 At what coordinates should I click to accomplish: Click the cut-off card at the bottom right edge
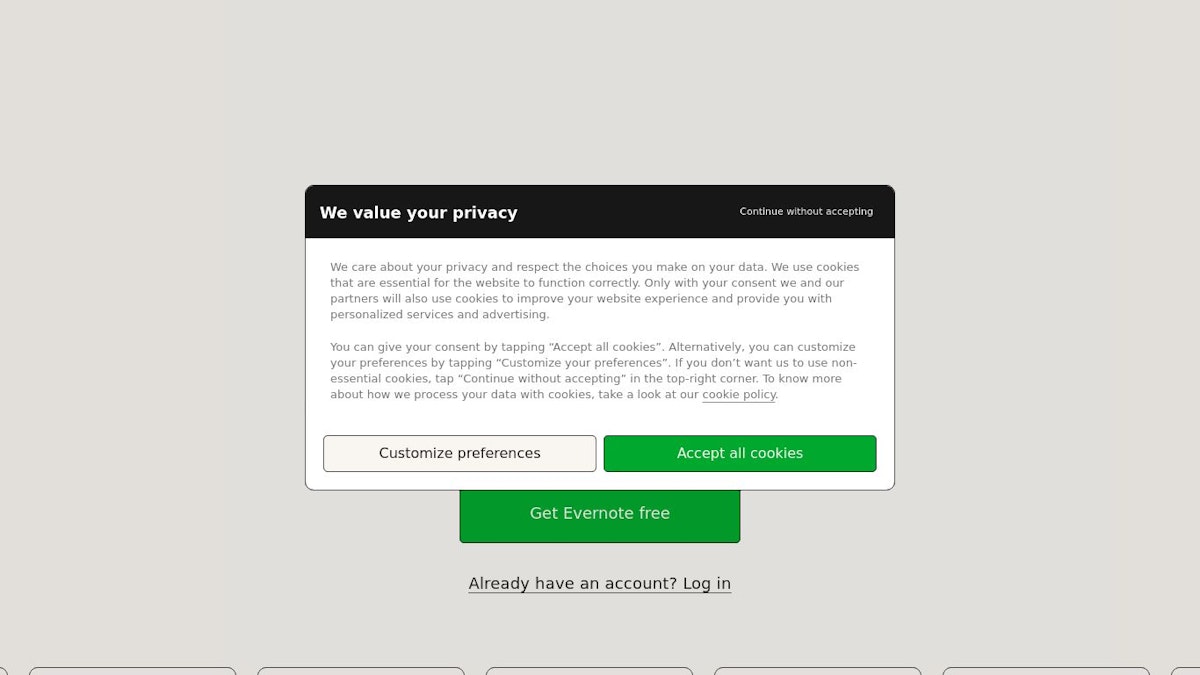[1186, 671]
